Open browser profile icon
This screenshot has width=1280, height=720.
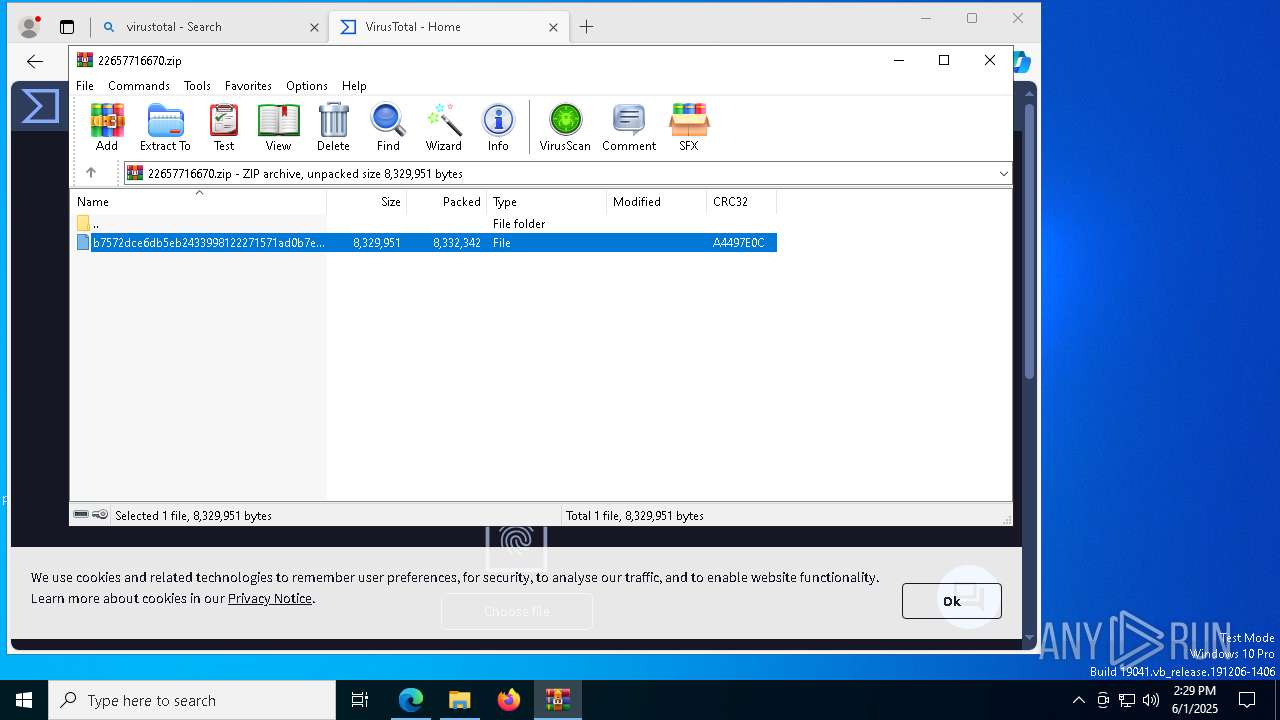tap(30, 27)
